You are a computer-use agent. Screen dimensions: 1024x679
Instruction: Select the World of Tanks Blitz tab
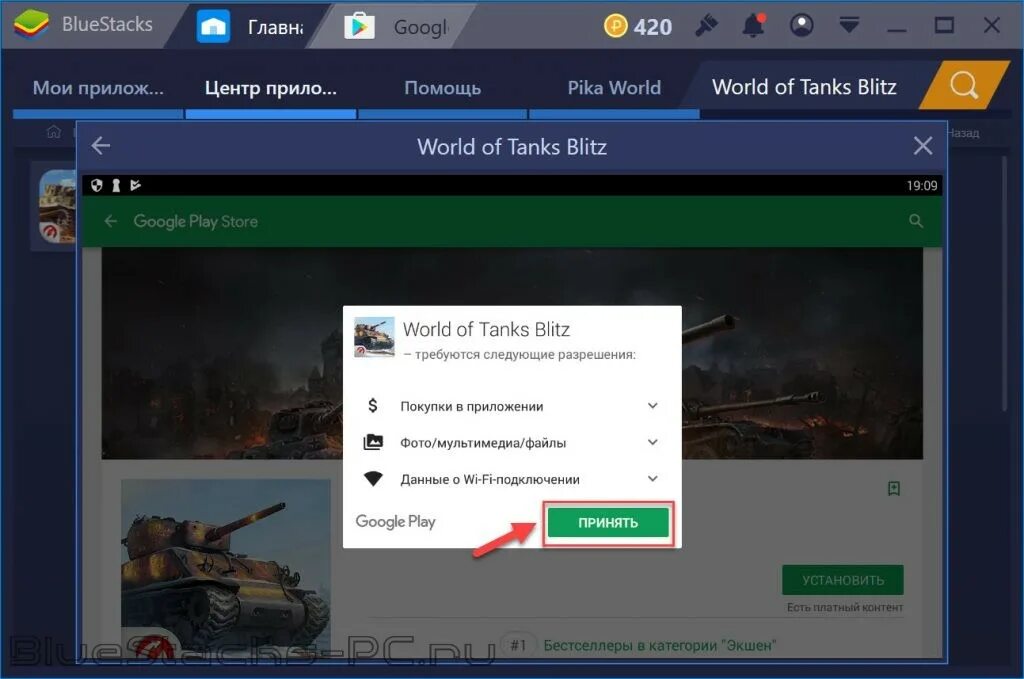coord(804,87)
